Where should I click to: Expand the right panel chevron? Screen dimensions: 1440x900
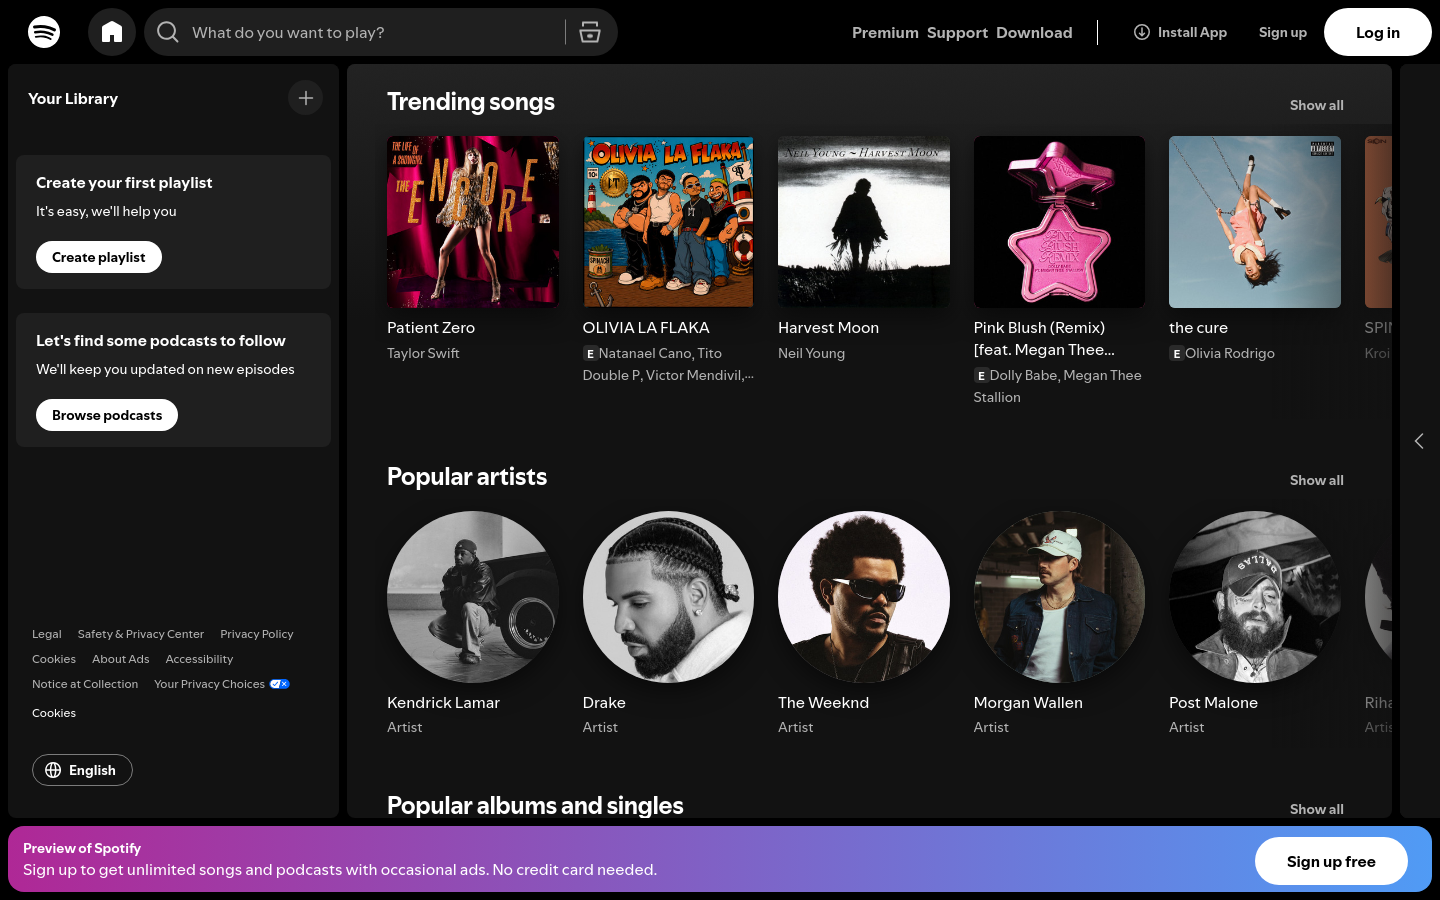pyautogui.click(x=1419, y=441)
